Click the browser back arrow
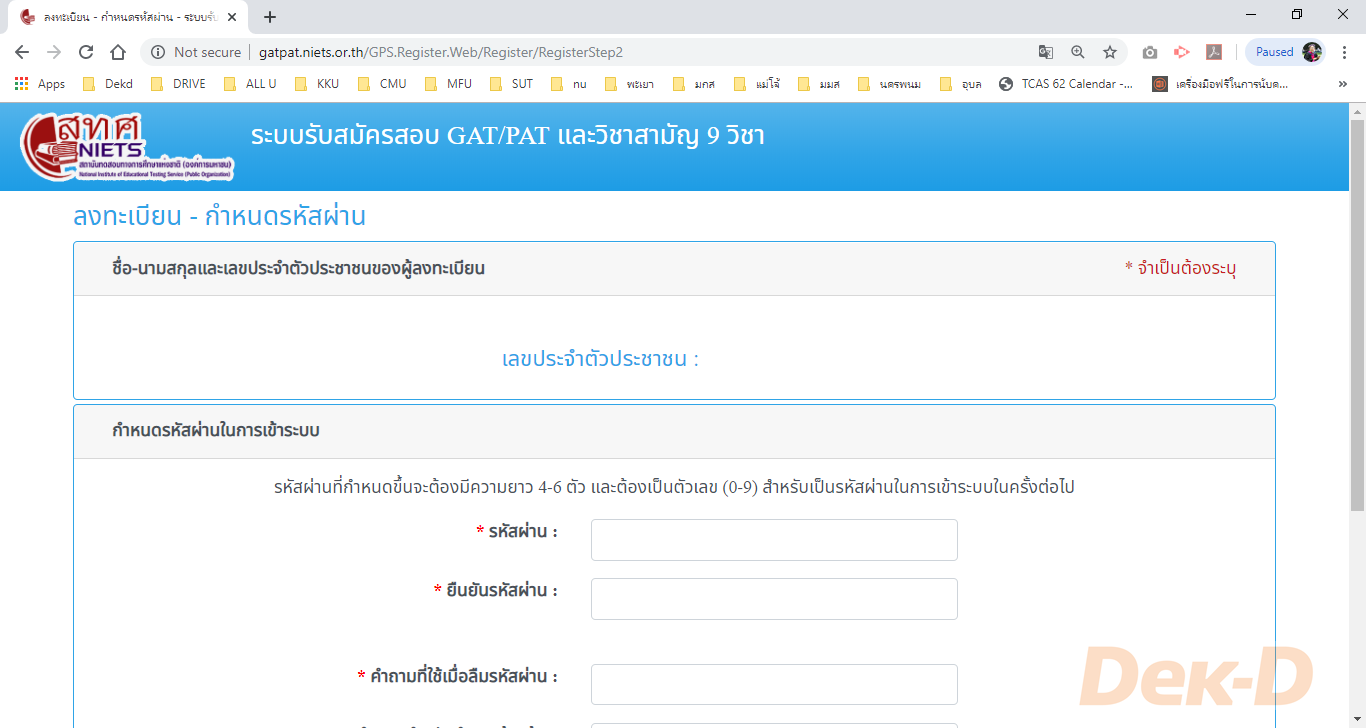The height and width of the screenshot is (728, 1366). 22,52
